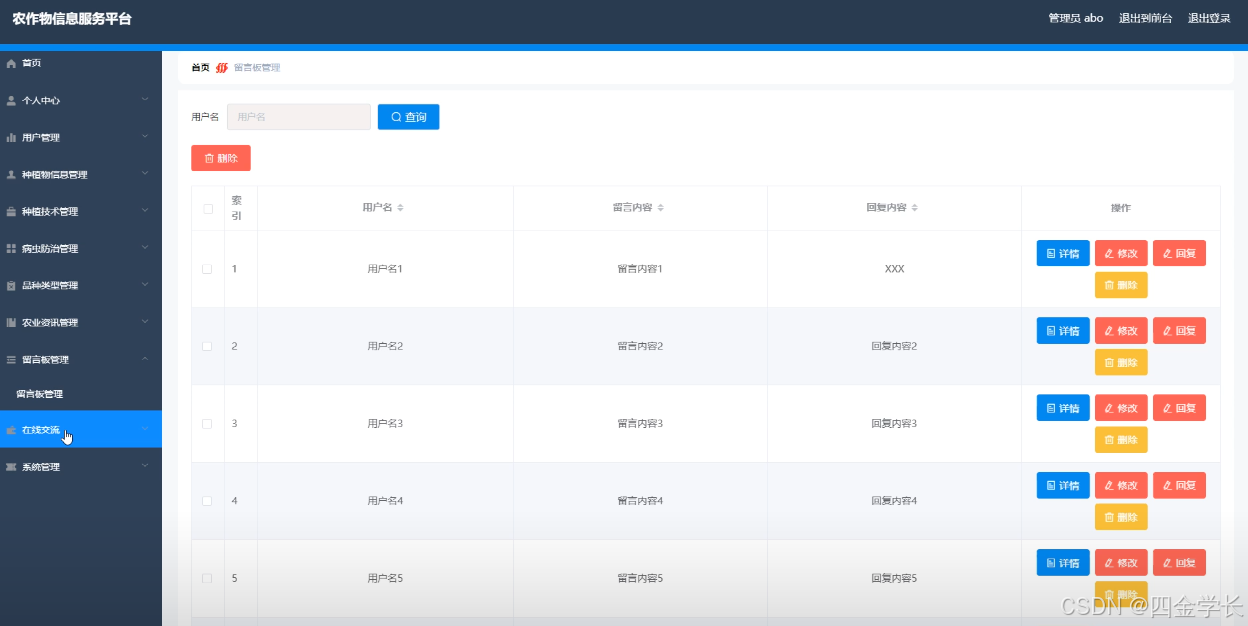Select the 在线交流 menu item
1248x626 pixels.
click(81, 429)
